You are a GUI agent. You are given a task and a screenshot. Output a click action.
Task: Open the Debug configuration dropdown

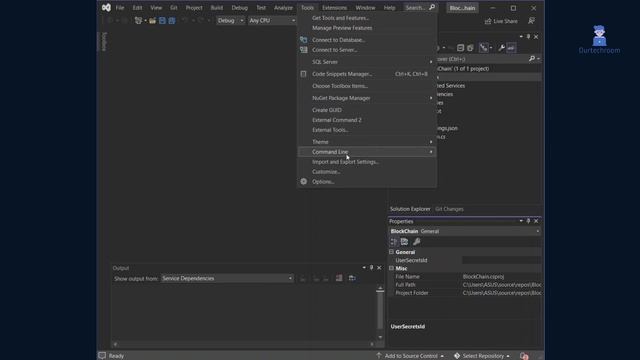tap(230, 20)
